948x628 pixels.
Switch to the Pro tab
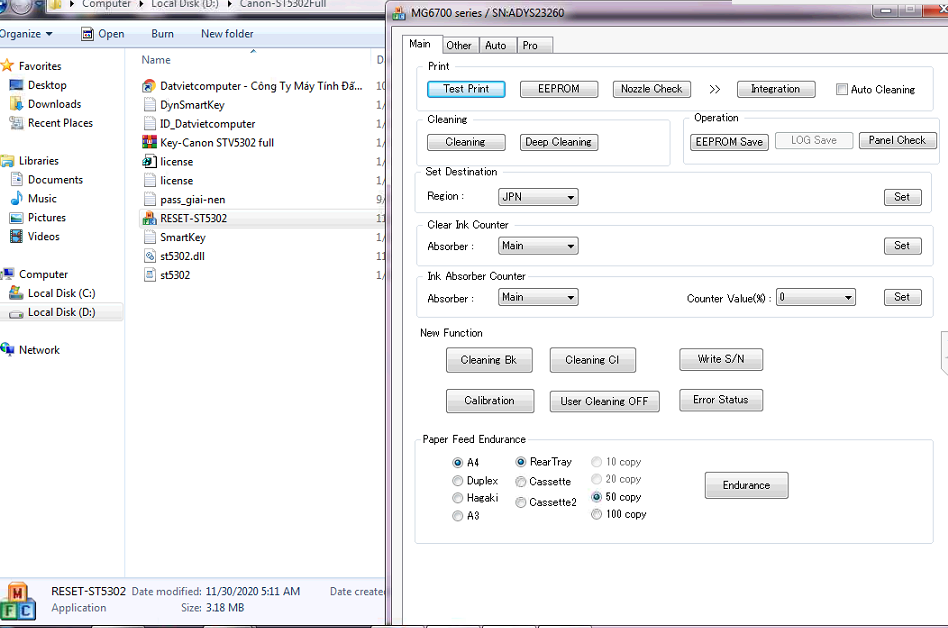(530, 45)
